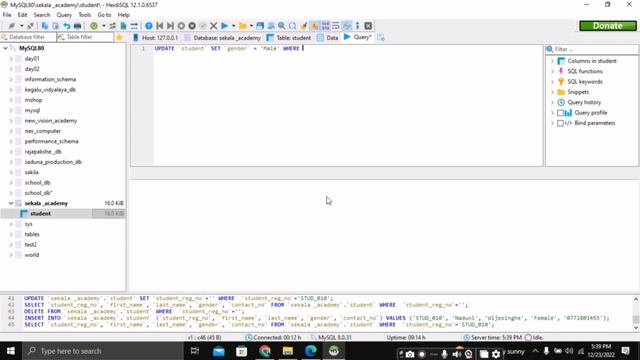Go to first row icon
This screenshot has width=640, height=360.
160,26
